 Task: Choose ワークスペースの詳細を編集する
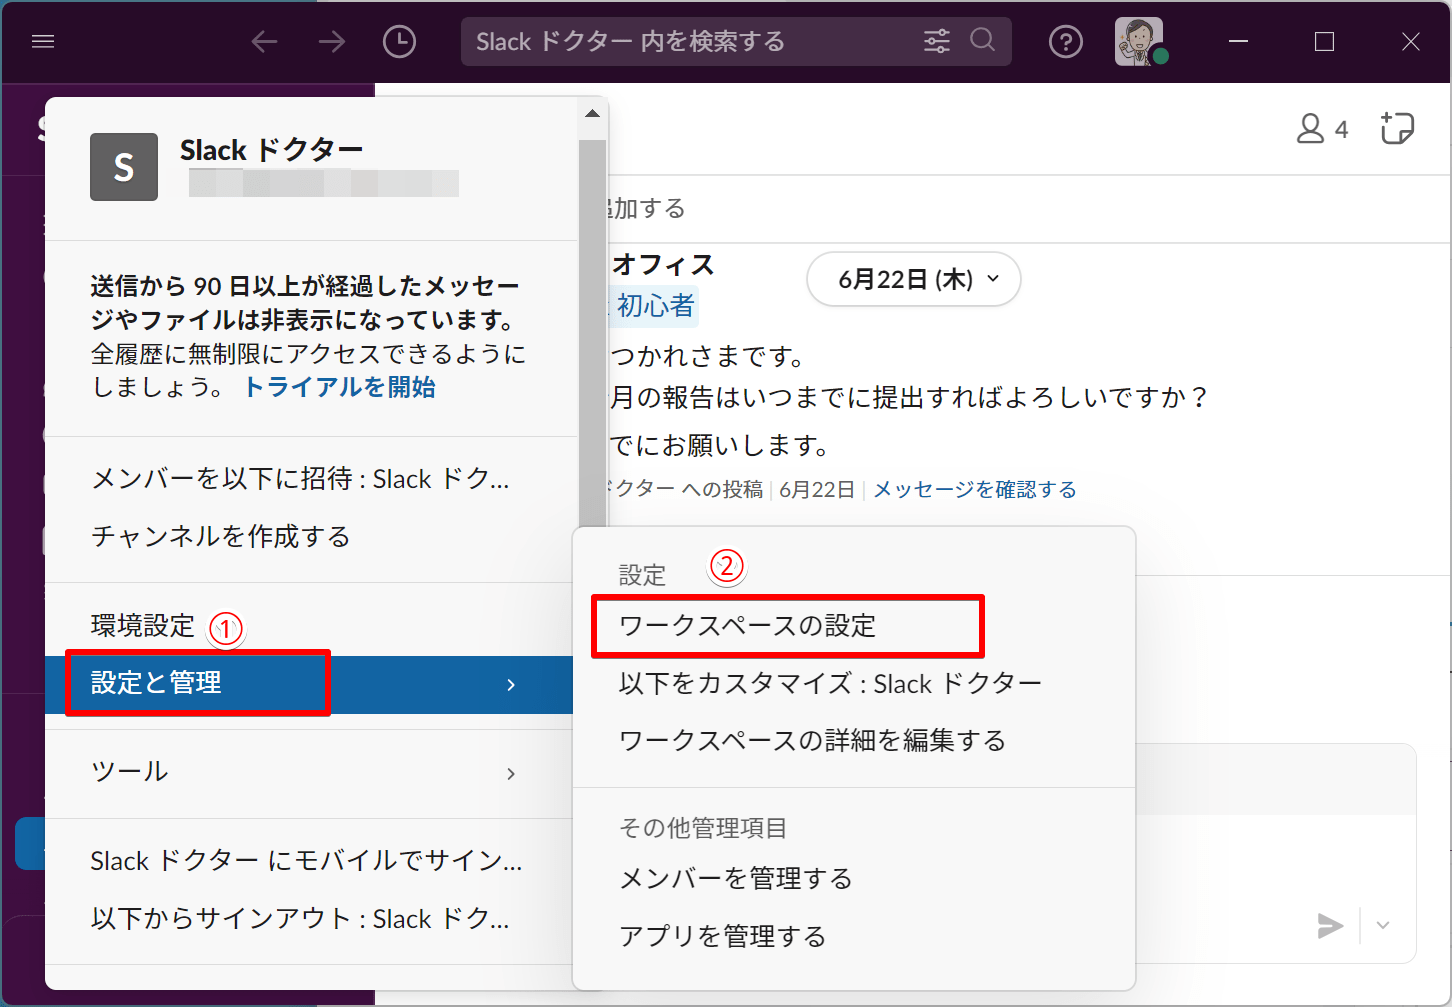(854, 741)
